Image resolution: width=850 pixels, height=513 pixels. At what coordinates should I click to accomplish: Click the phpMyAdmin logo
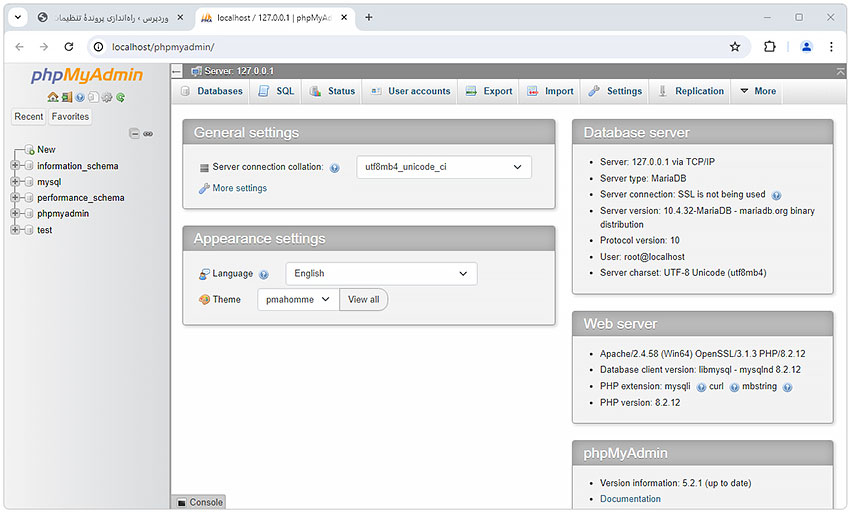(87, 75)
